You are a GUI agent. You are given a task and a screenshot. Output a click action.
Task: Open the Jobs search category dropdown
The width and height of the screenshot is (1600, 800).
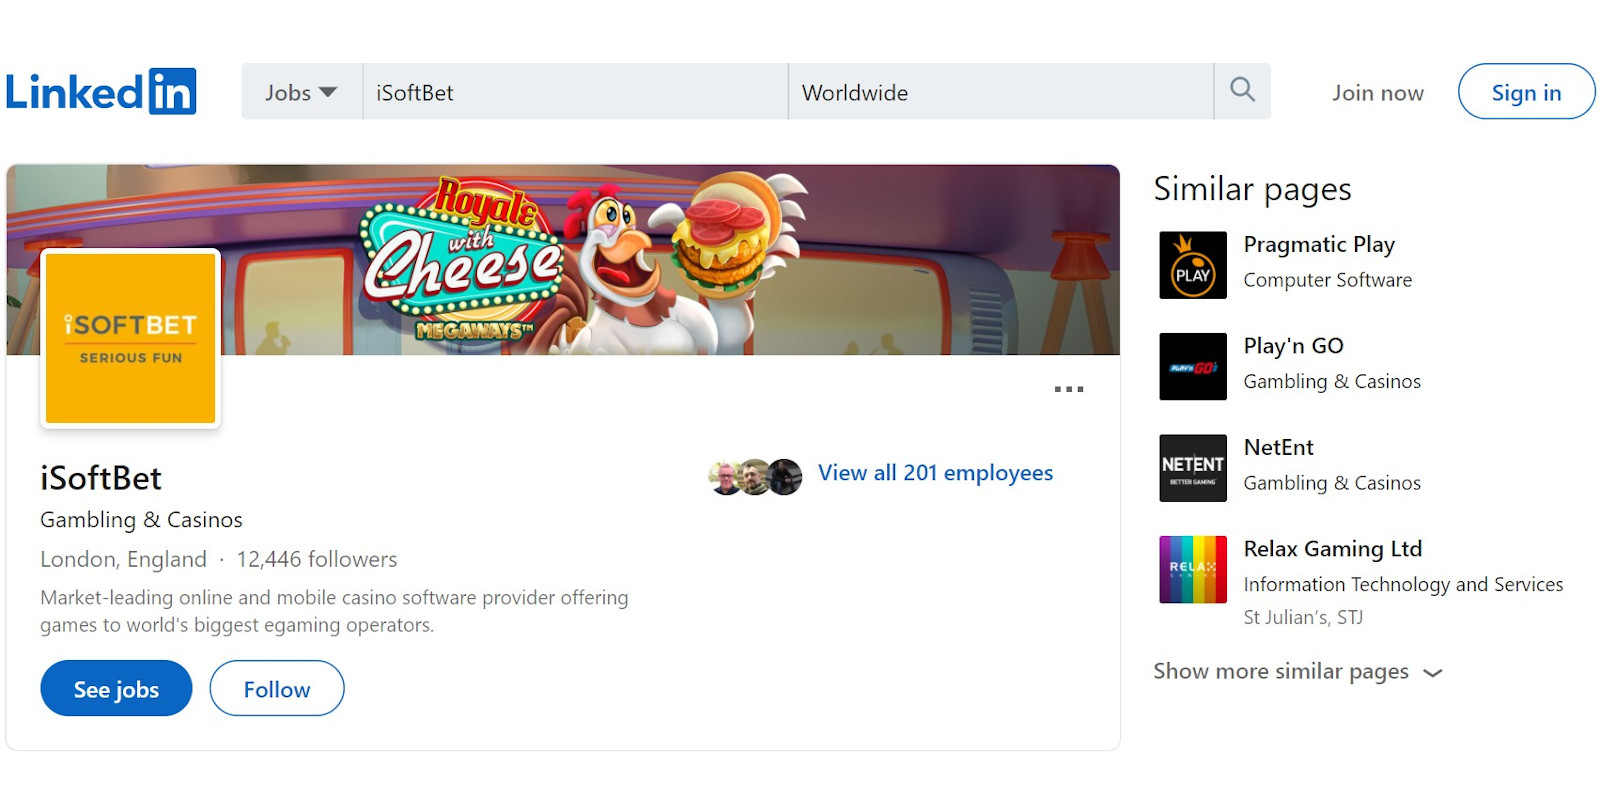(301, 92)
